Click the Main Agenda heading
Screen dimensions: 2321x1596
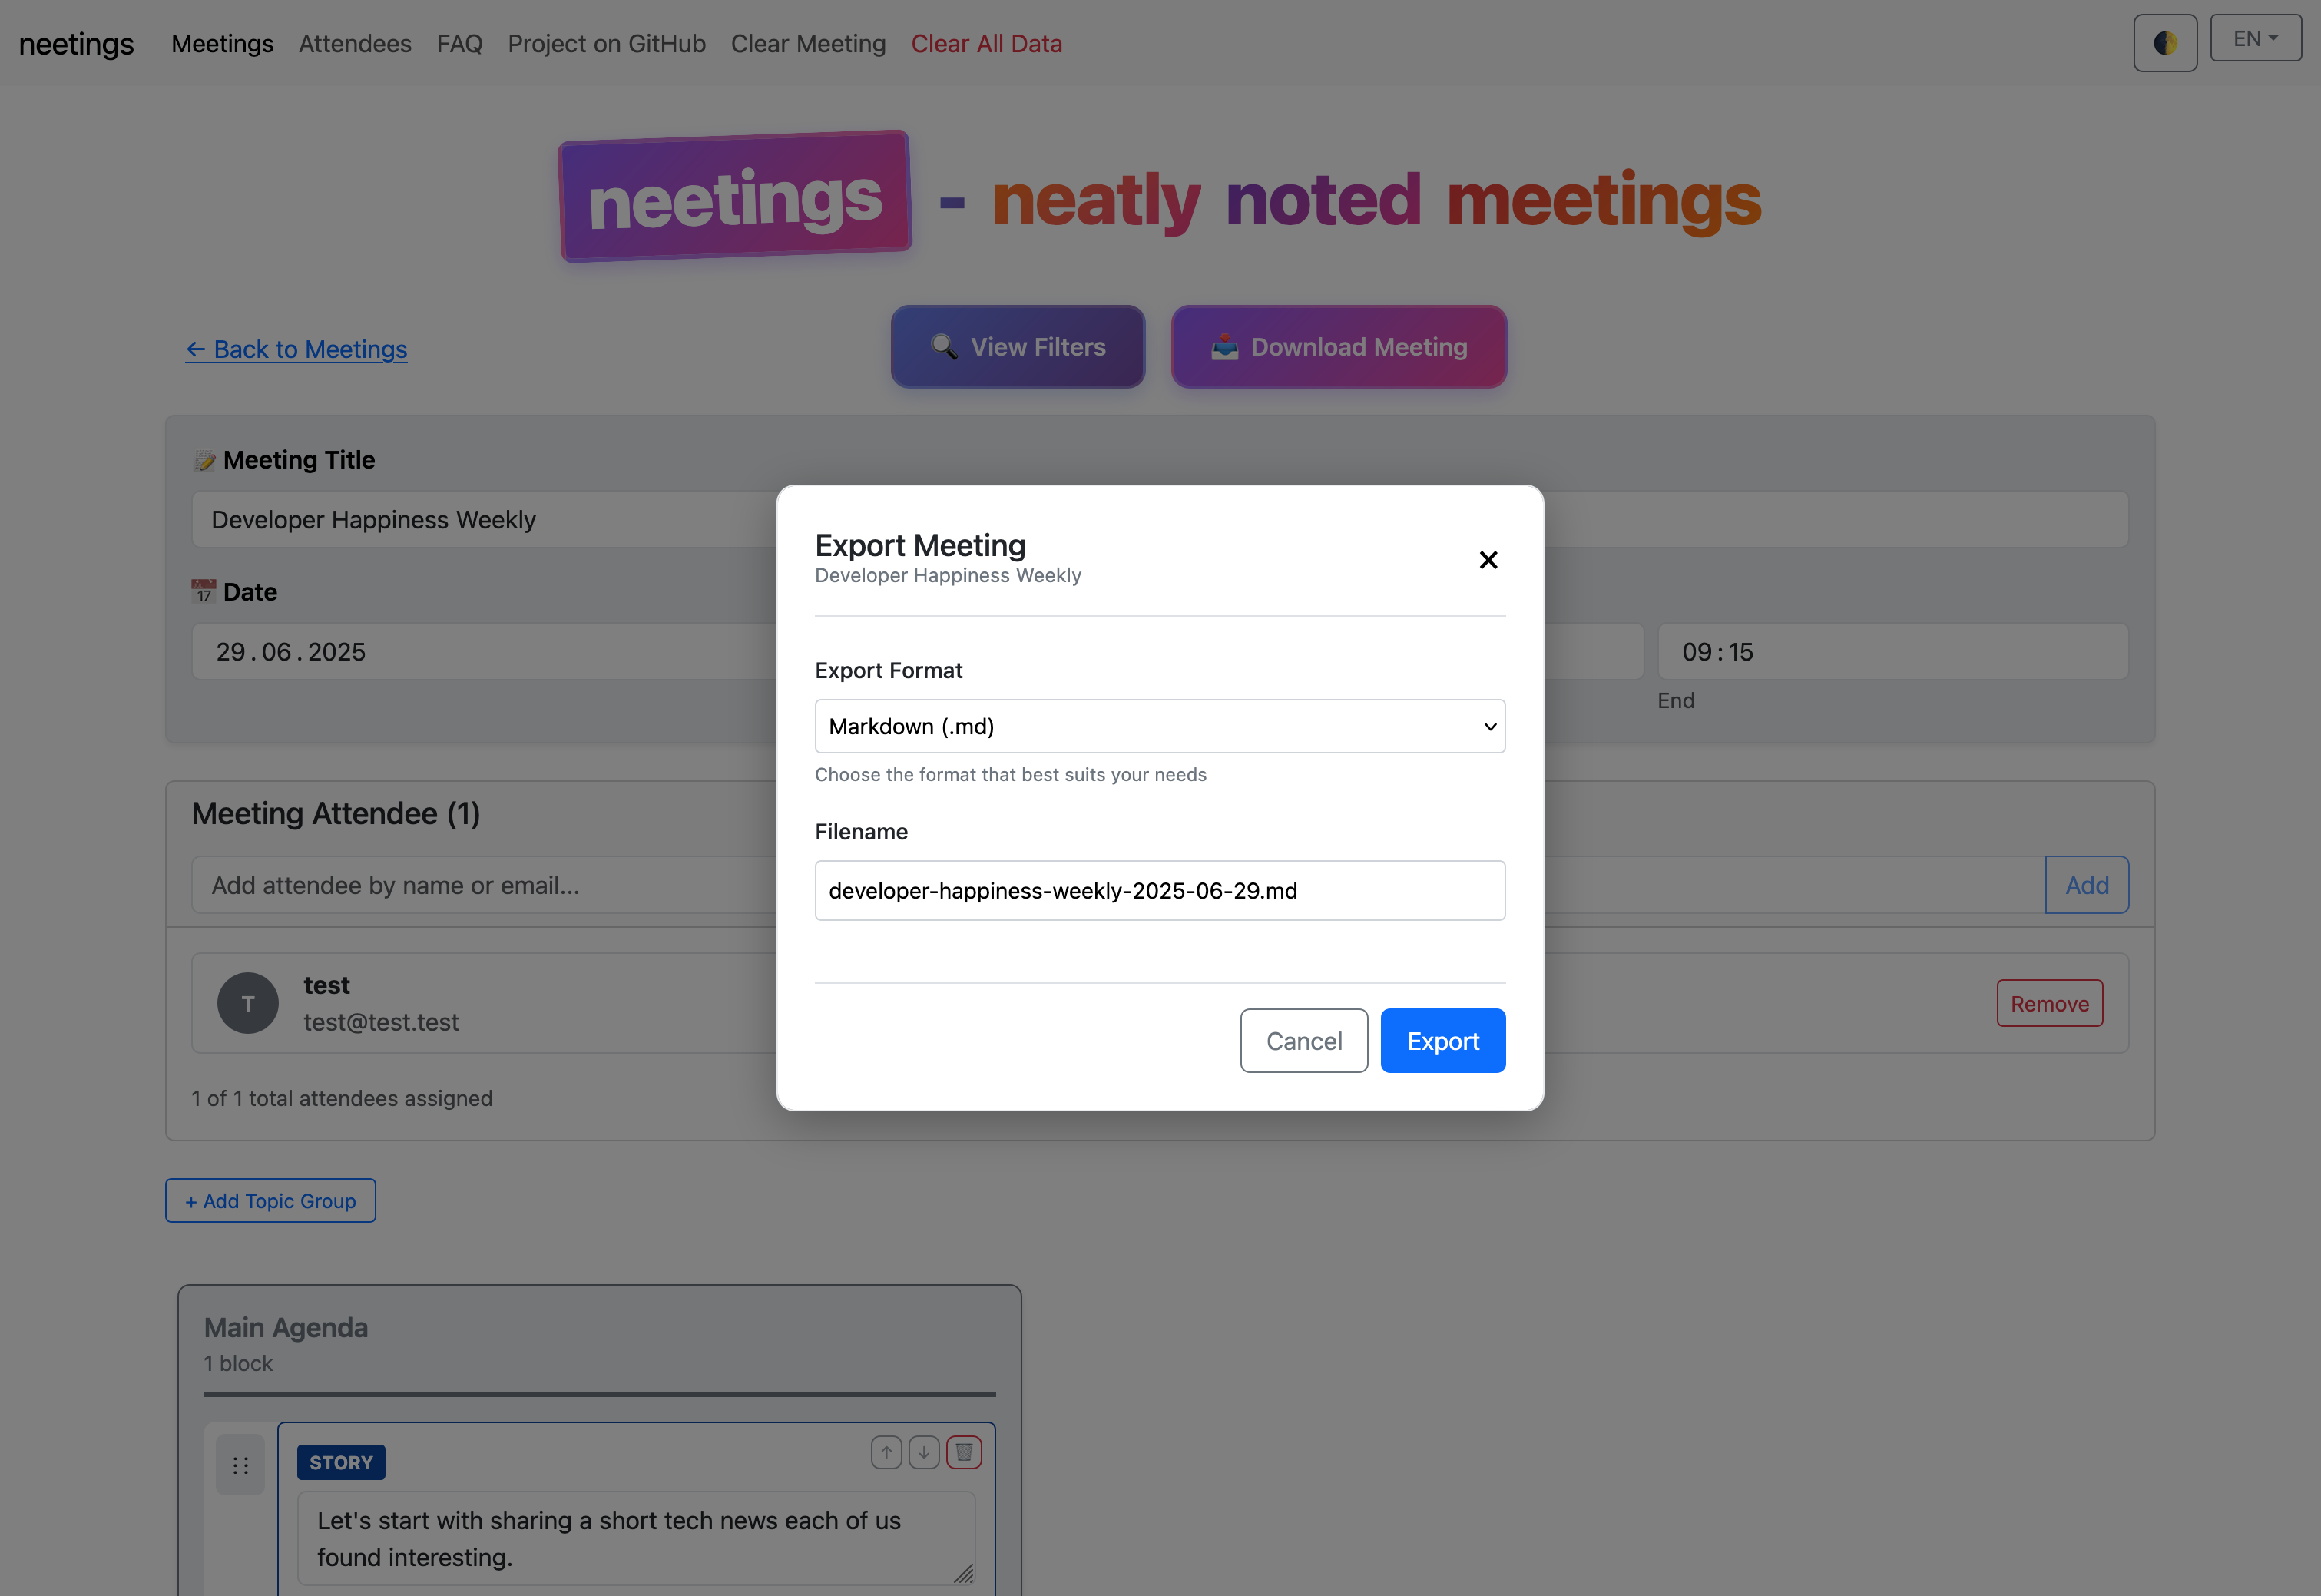[286, 1327]
